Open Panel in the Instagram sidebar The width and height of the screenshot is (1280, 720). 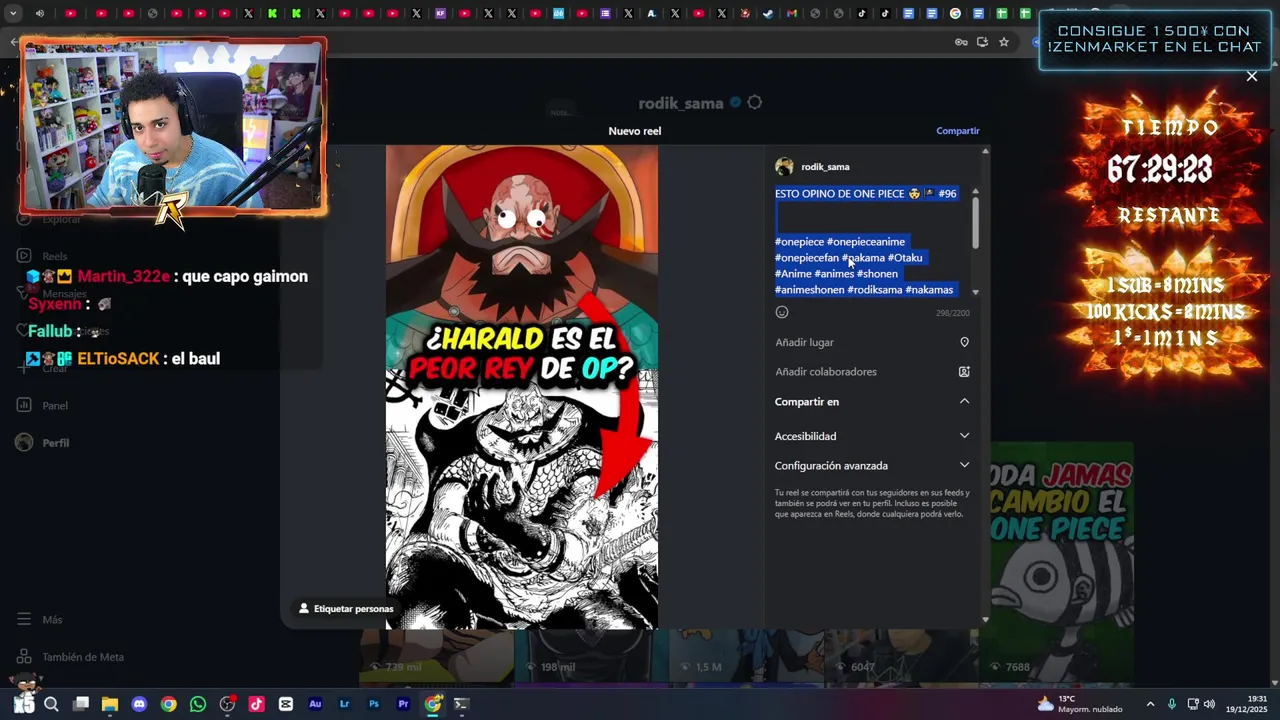[43, 406]
